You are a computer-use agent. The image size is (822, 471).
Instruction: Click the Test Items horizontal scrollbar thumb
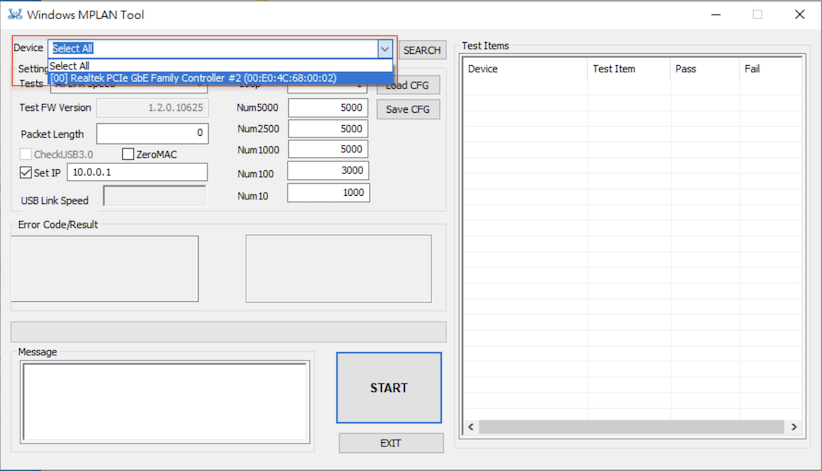point(632,427)
